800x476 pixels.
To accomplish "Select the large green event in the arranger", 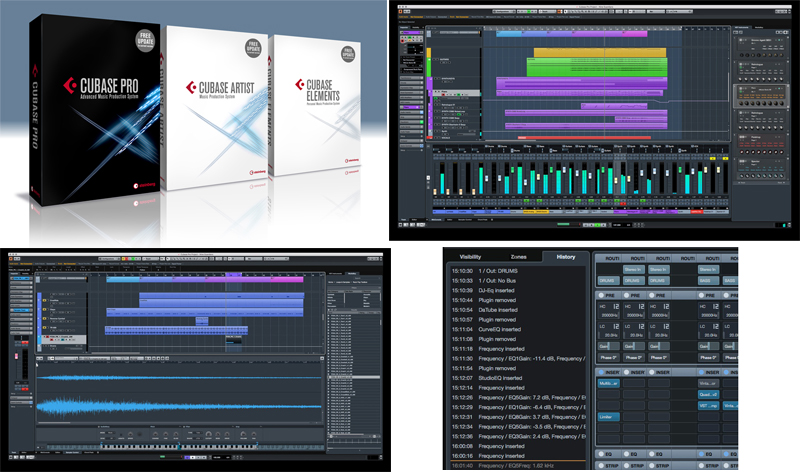I will [596, 67].
